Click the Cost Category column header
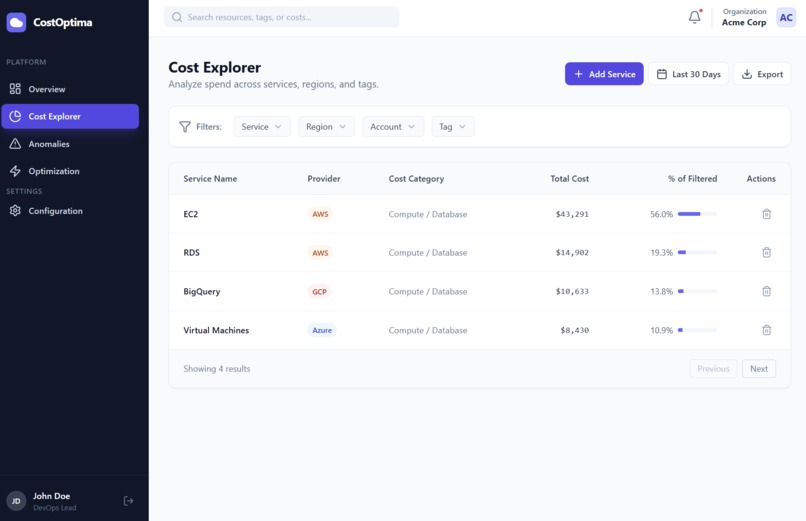This screenshot has width=806, height=521. click(416, 178)
